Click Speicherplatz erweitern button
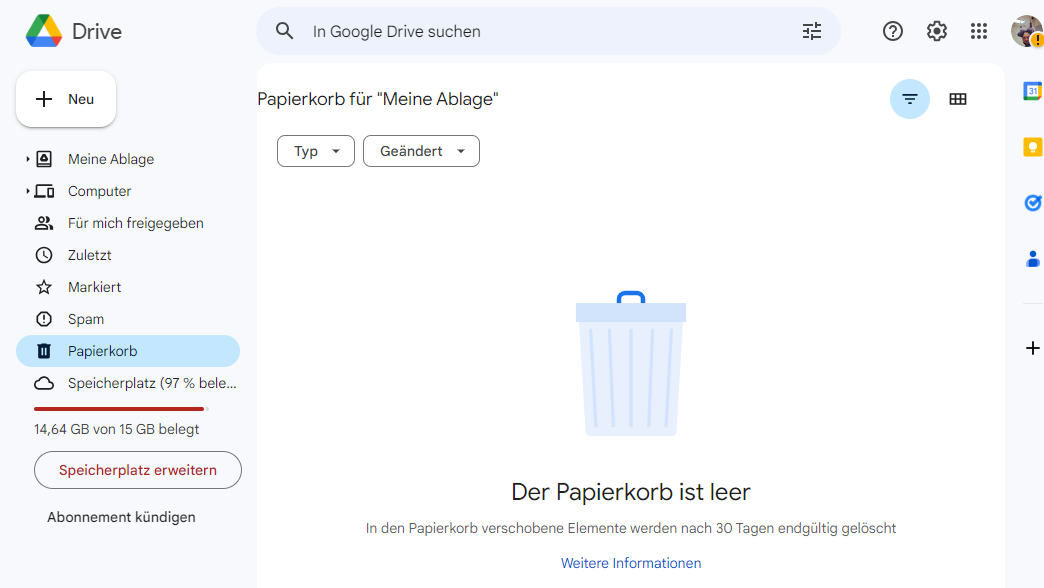 [x=138, y=470]
